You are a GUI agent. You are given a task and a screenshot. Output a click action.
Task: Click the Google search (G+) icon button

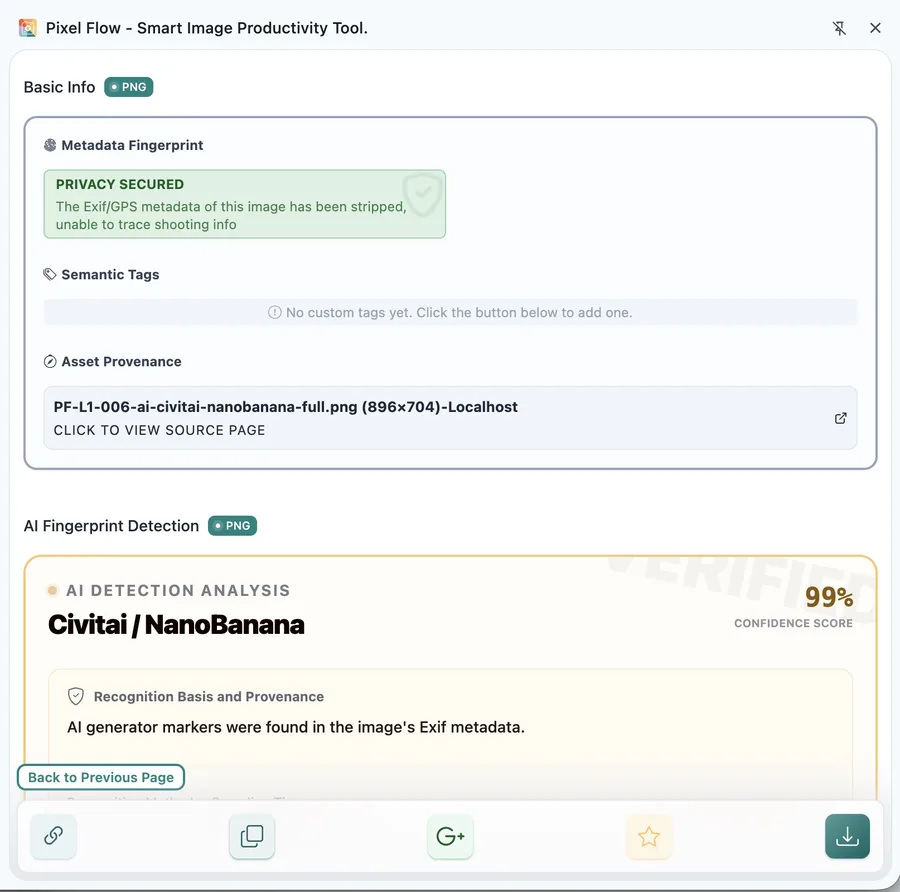click(x=451, y=836)
